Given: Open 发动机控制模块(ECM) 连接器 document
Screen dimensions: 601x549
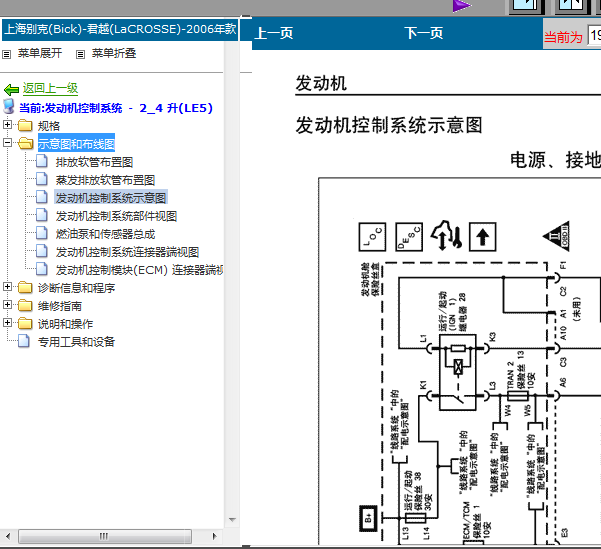Looking at the screenshot, I should click(x=139, y=270).
